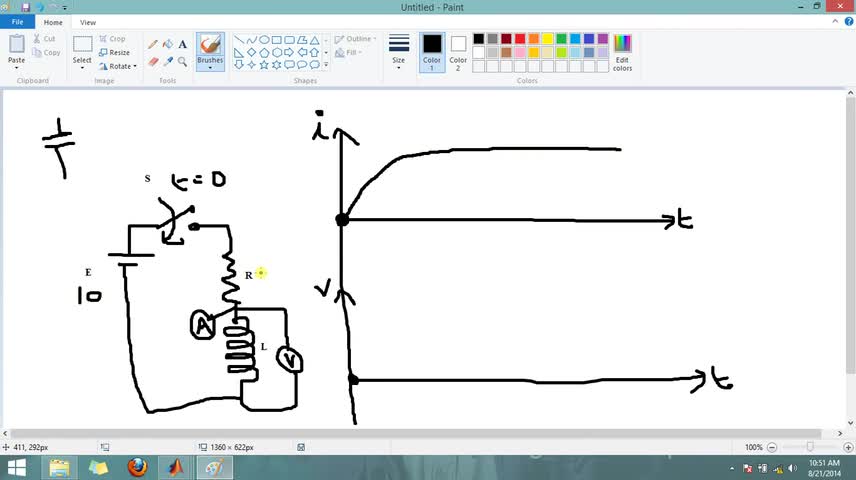
Task: Open the Outline dropdown
Action: (355, 39)
